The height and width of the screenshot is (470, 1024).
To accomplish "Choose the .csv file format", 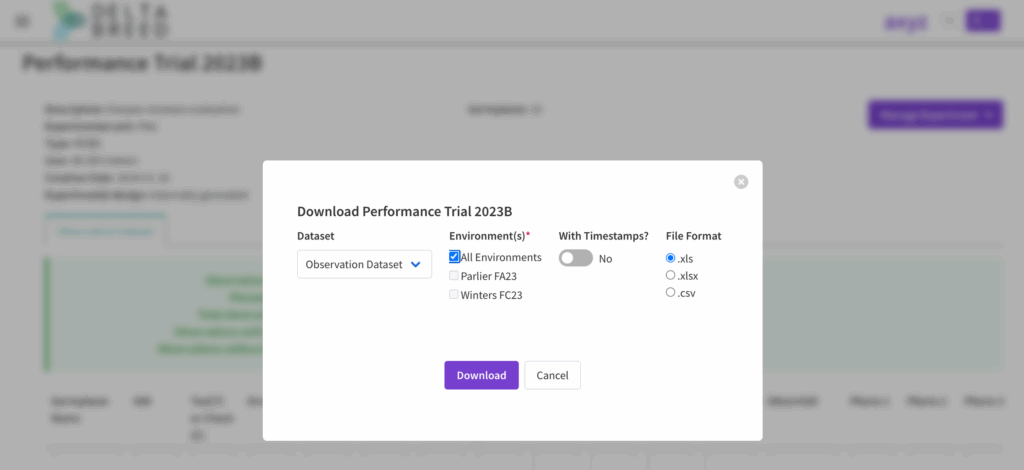I will 671,292.
